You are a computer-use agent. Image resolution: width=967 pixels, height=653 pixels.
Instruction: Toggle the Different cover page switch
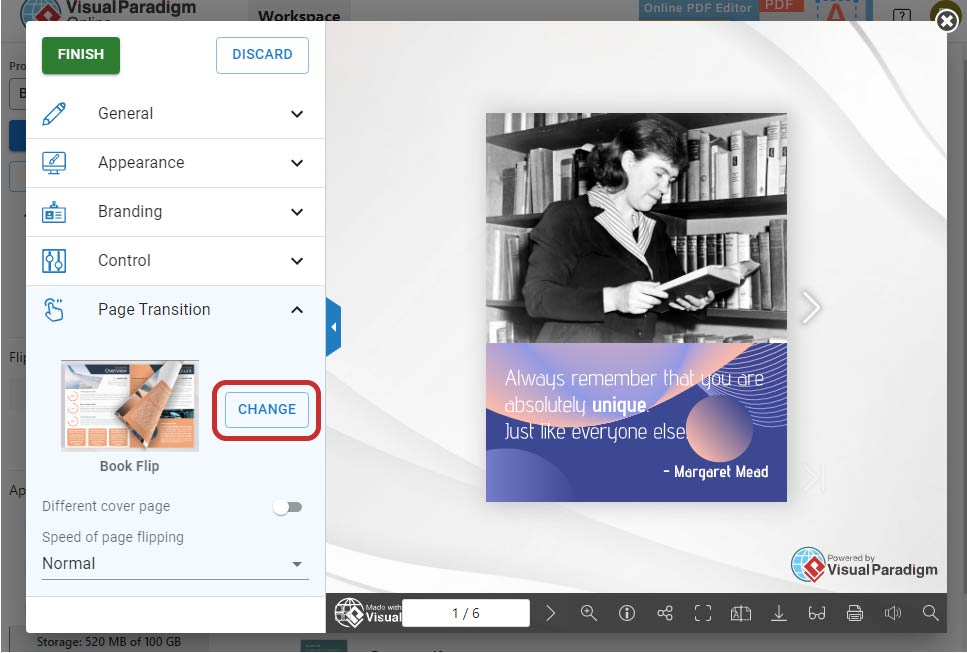coord(288,507)
